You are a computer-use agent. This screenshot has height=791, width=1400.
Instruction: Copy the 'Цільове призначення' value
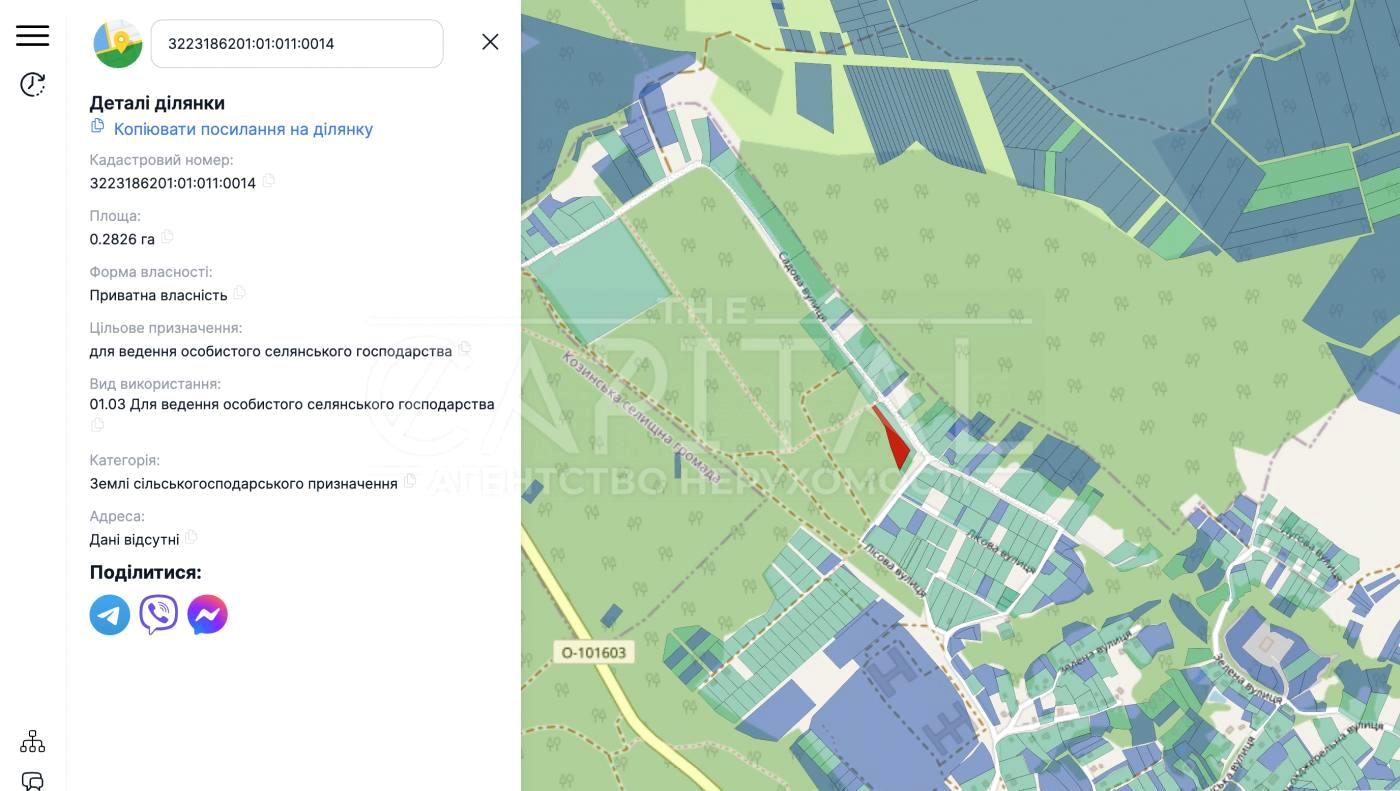pyautogui.click(x=465, y=350)
